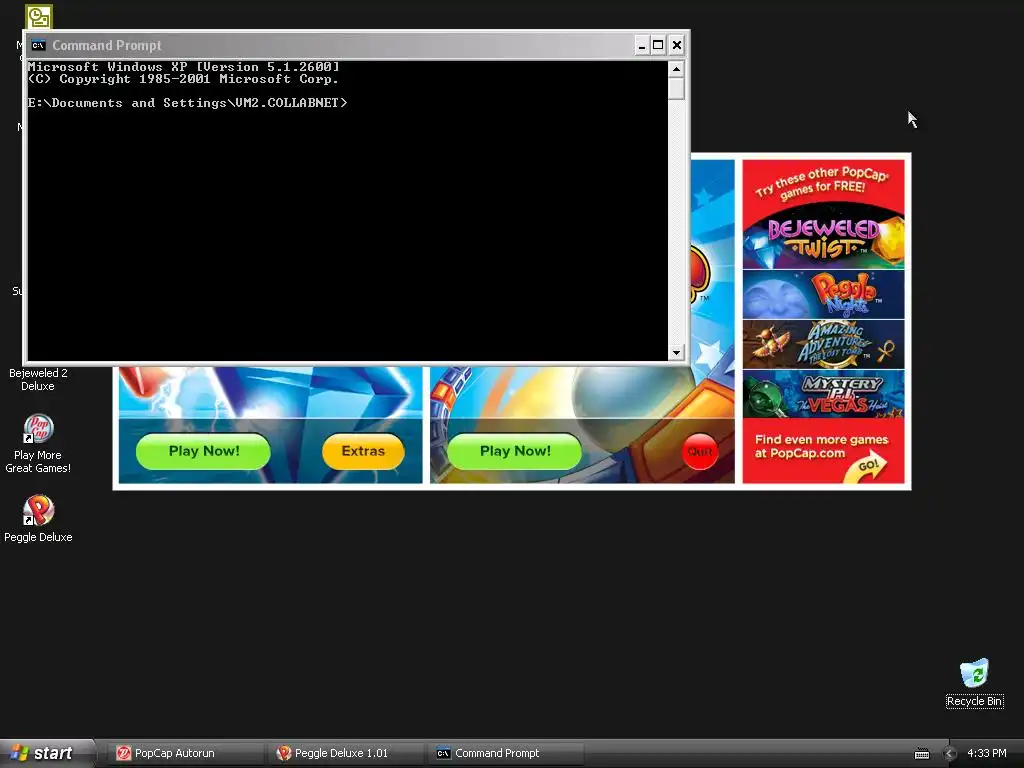Open Extras in PopCap Autorun
Viewport: 1024px width, 768px height.
363,451
